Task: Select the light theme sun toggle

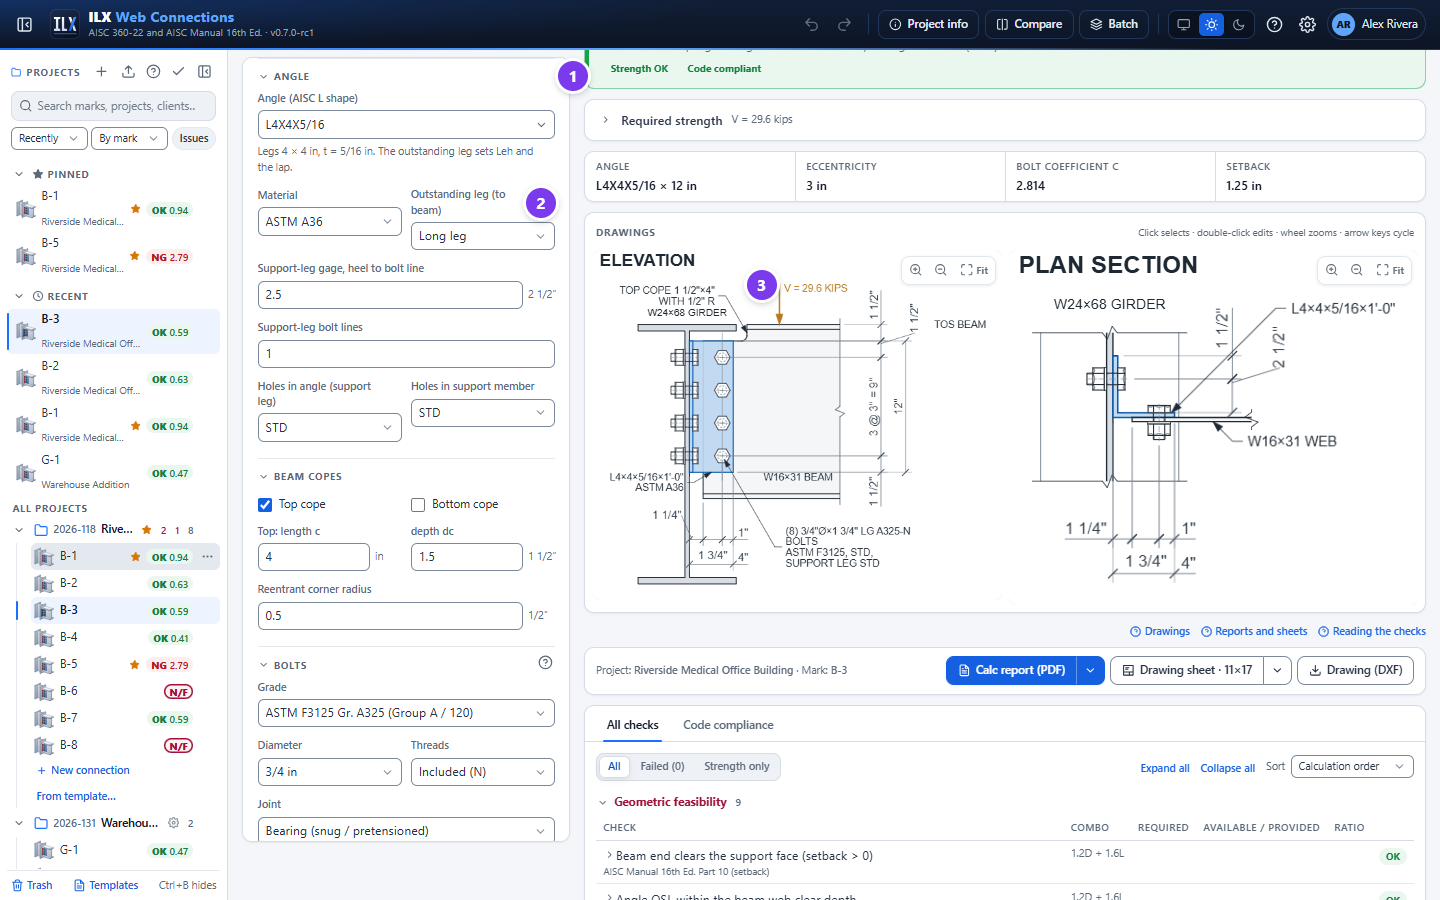Action: pyautogui.click(x=1211, y=24)
